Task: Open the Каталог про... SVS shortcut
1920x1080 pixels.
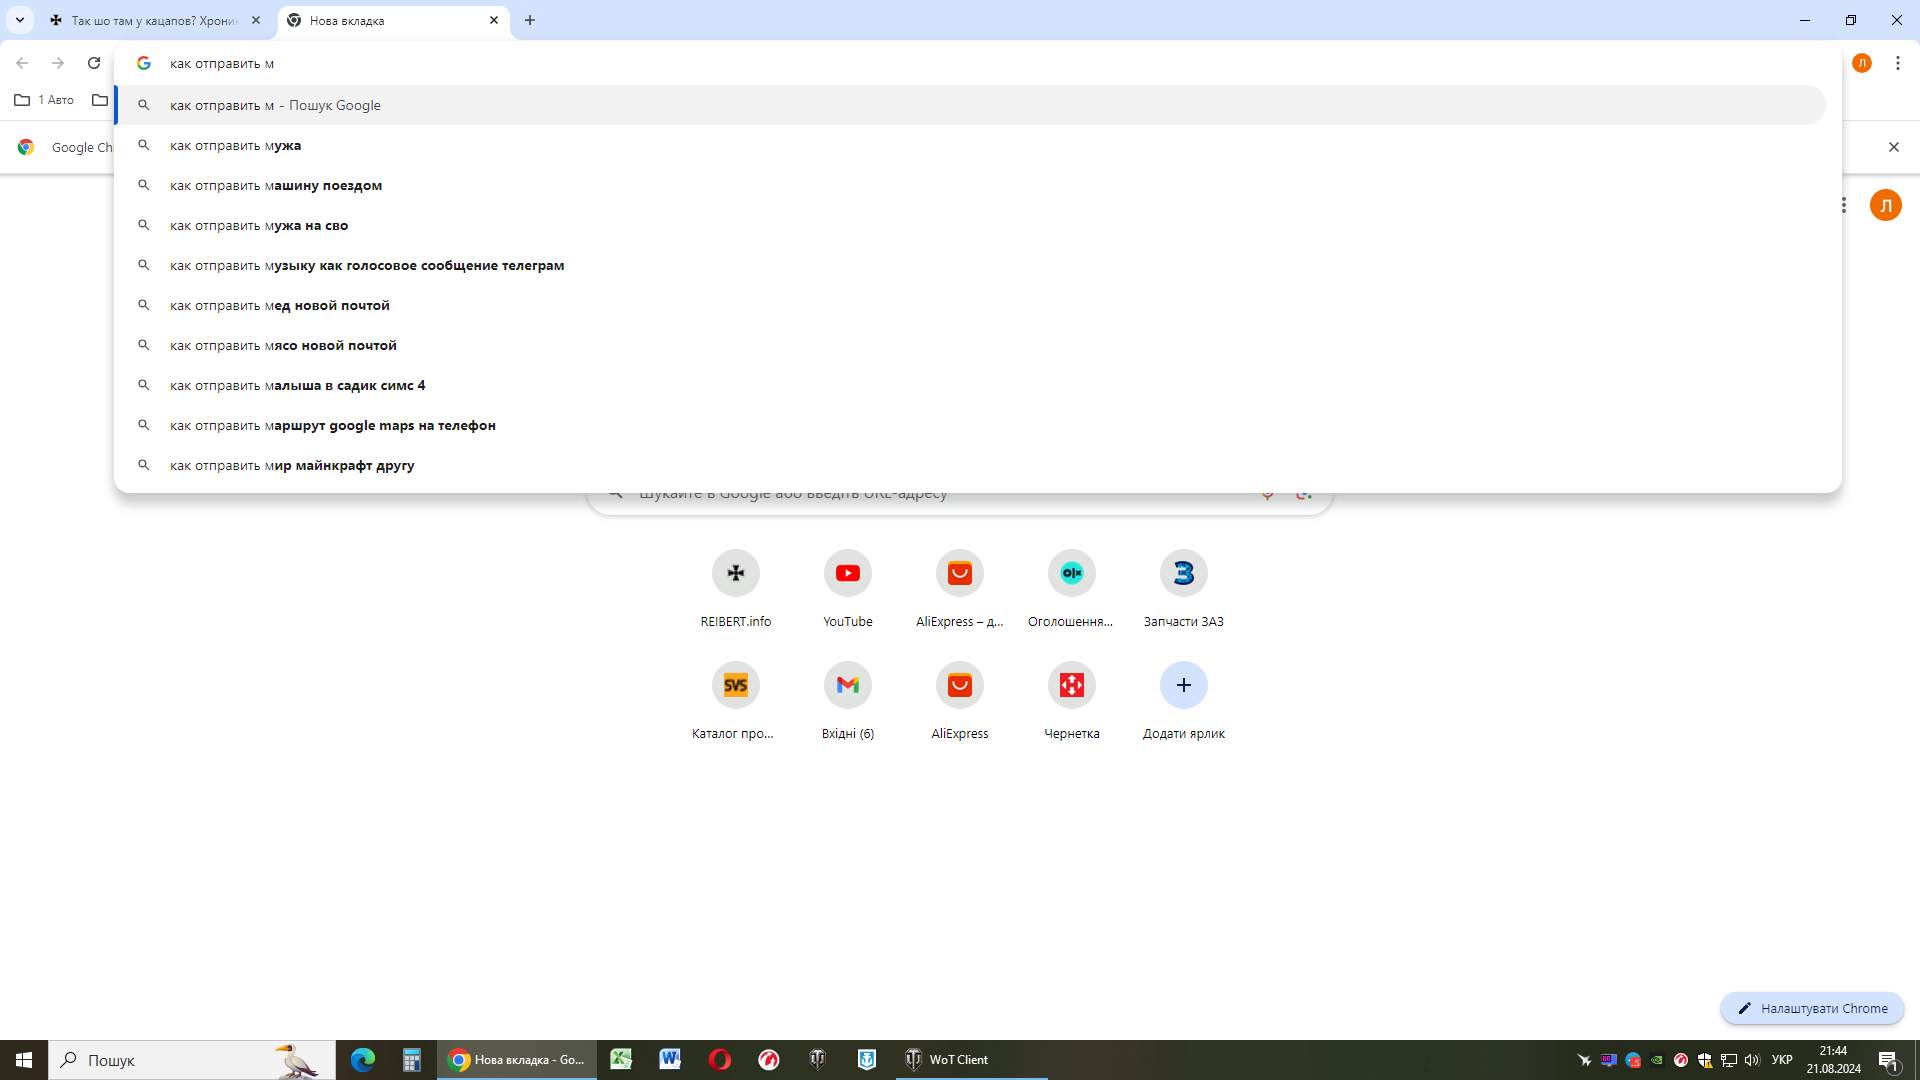Action: [735, 686]
